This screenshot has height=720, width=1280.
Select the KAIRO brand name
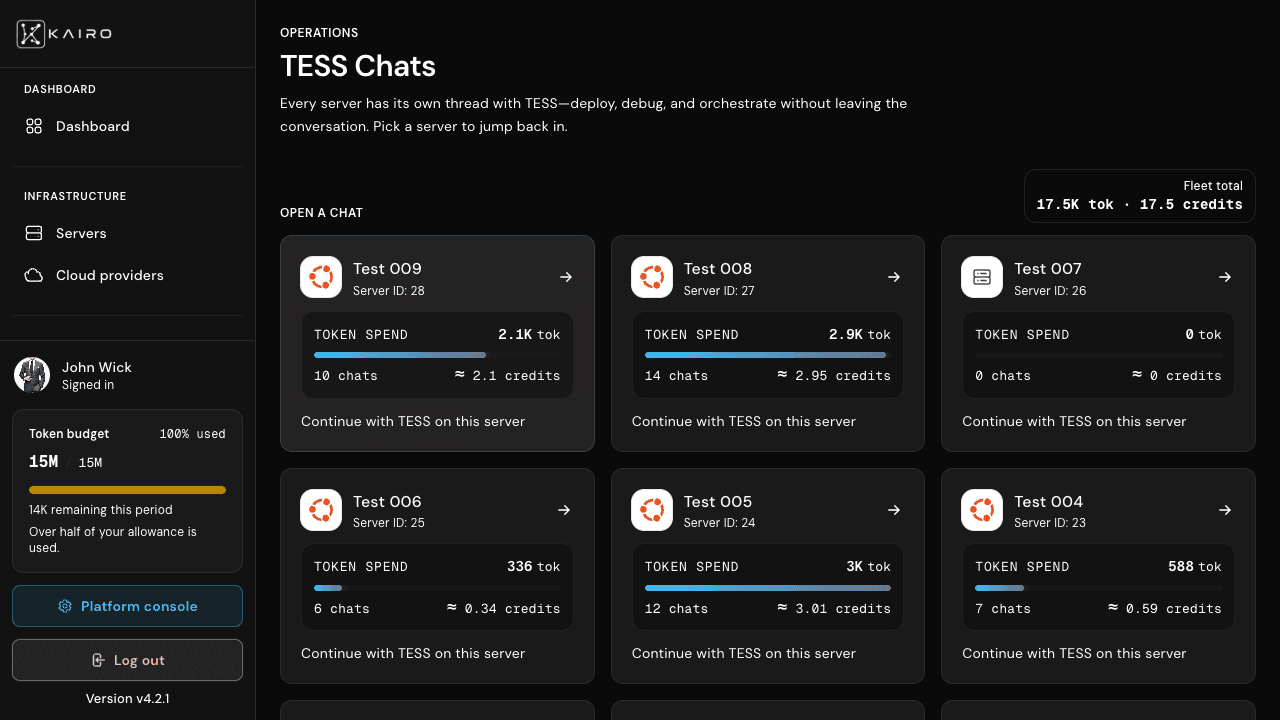point(81,34)
